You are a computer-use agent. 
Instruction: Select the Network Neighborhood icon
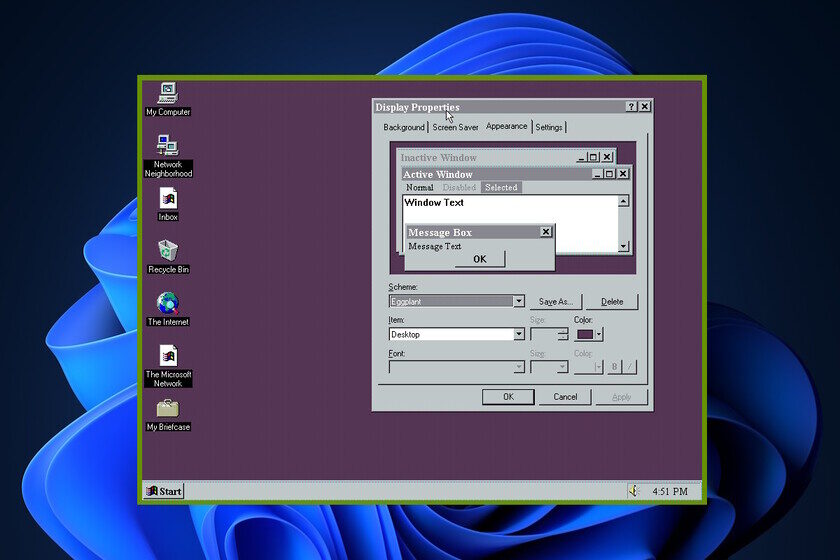click(x=168, y=156)
